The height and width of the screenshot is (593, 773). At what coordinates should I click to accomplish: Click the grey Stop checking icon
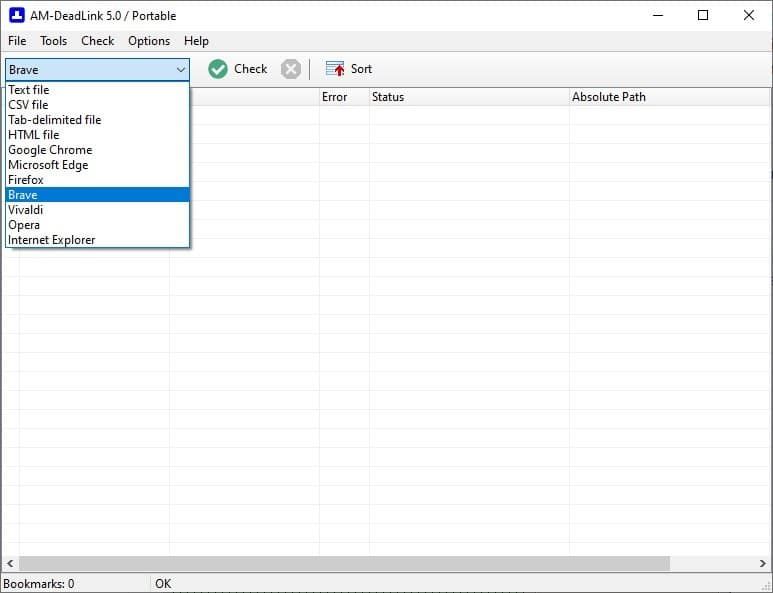click(x=291, y=69)
